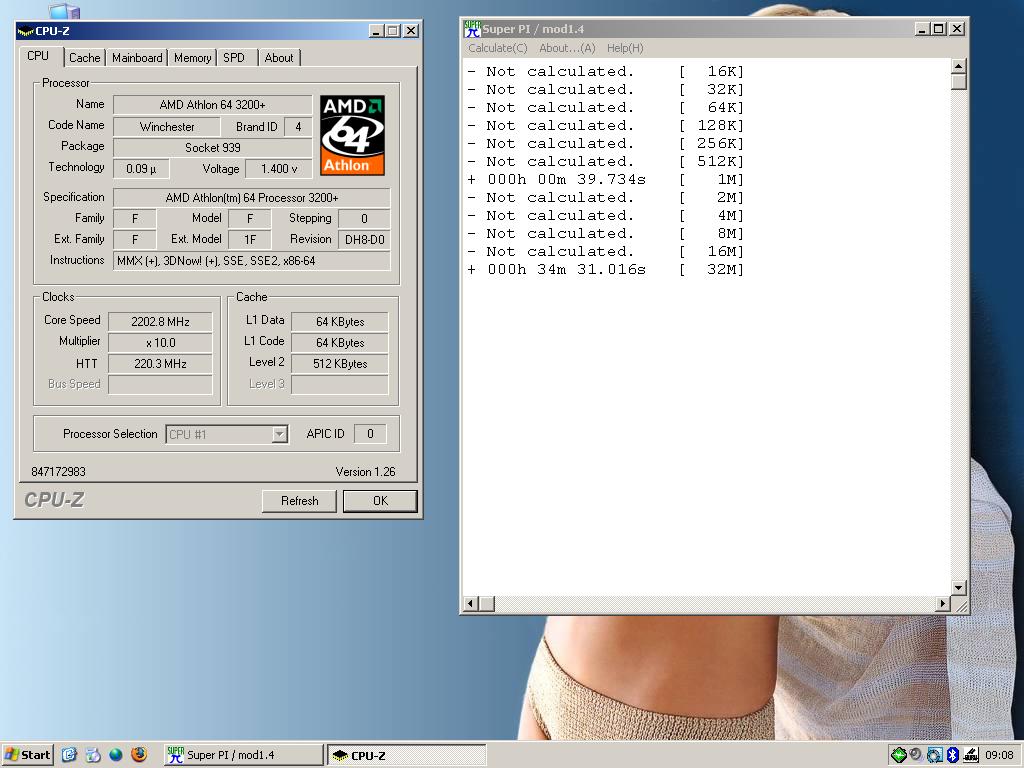Click the Instructions field with MMX and SSE2

251,261
